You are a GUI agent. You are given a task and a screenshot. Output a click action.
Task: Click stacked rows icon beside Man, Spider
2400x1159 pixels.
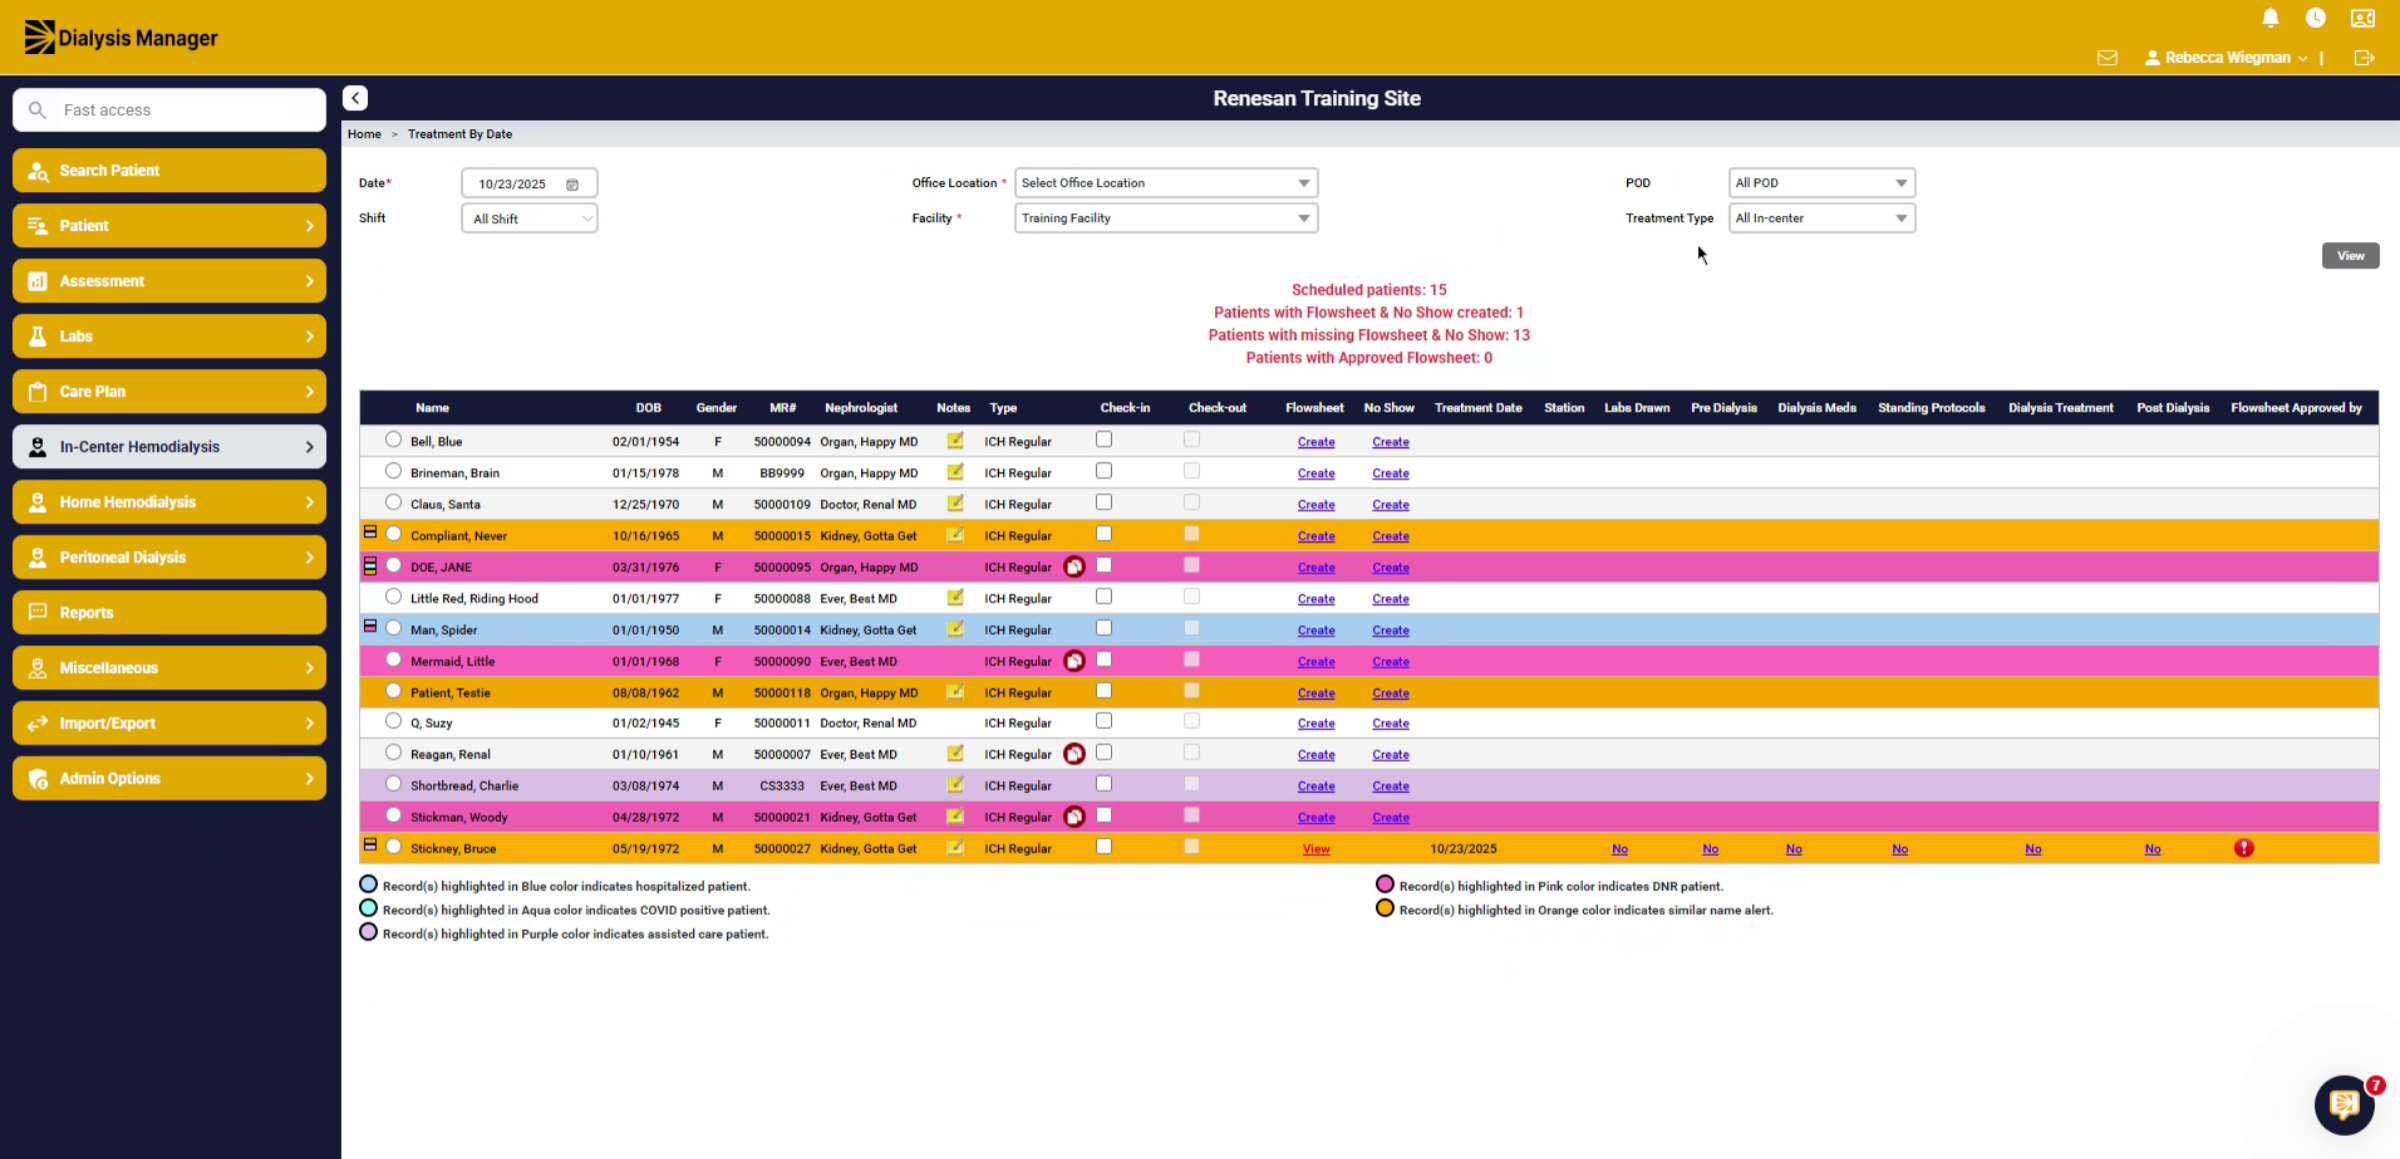pyautogui.click(x=370, y=626)
